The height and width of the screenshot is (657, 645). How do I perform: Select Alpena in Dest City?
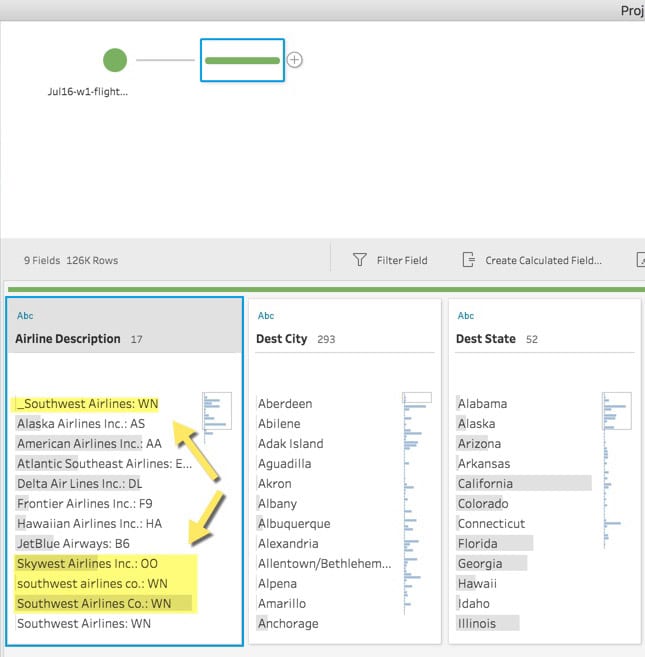(x=277, y=583)
